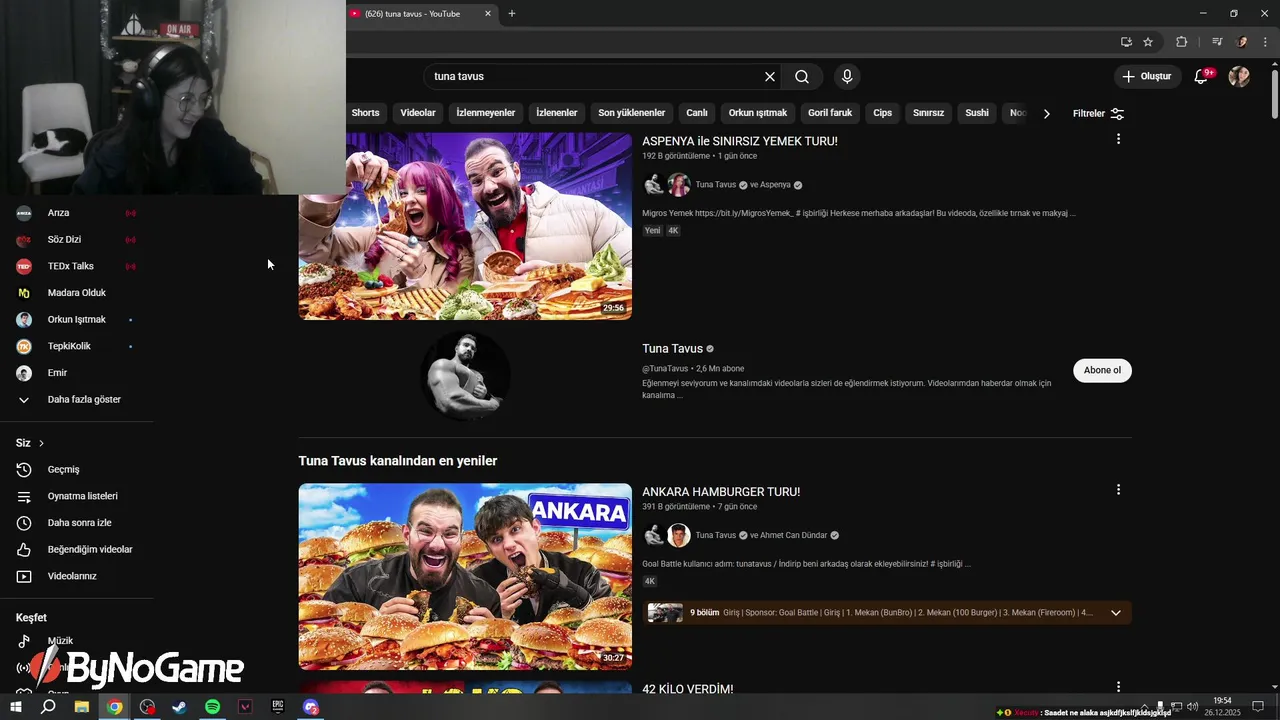
Task: Open Steam from the taskbar
Action: tap(179, 707)
